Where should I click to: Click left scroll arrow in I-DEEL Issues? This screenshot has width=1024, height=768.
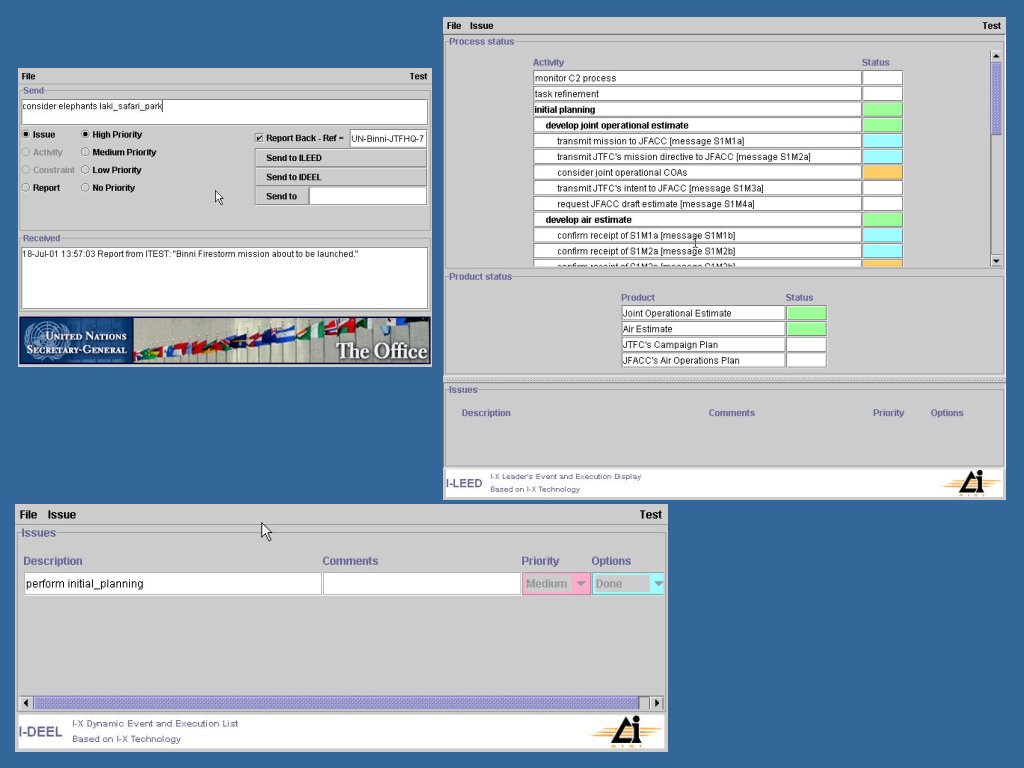click(27, 703)
